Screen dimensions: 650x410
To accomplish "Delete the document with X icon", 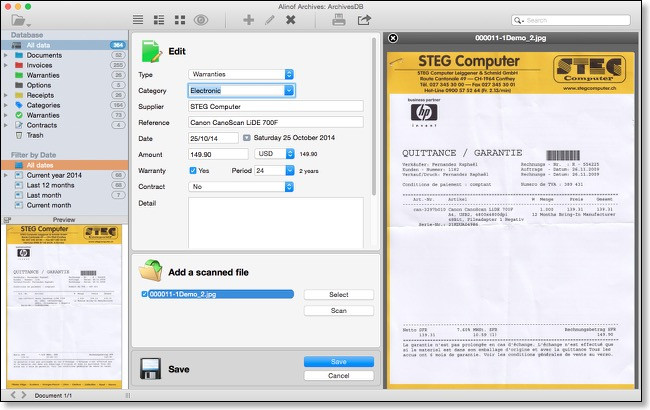I will click(291, 19).
